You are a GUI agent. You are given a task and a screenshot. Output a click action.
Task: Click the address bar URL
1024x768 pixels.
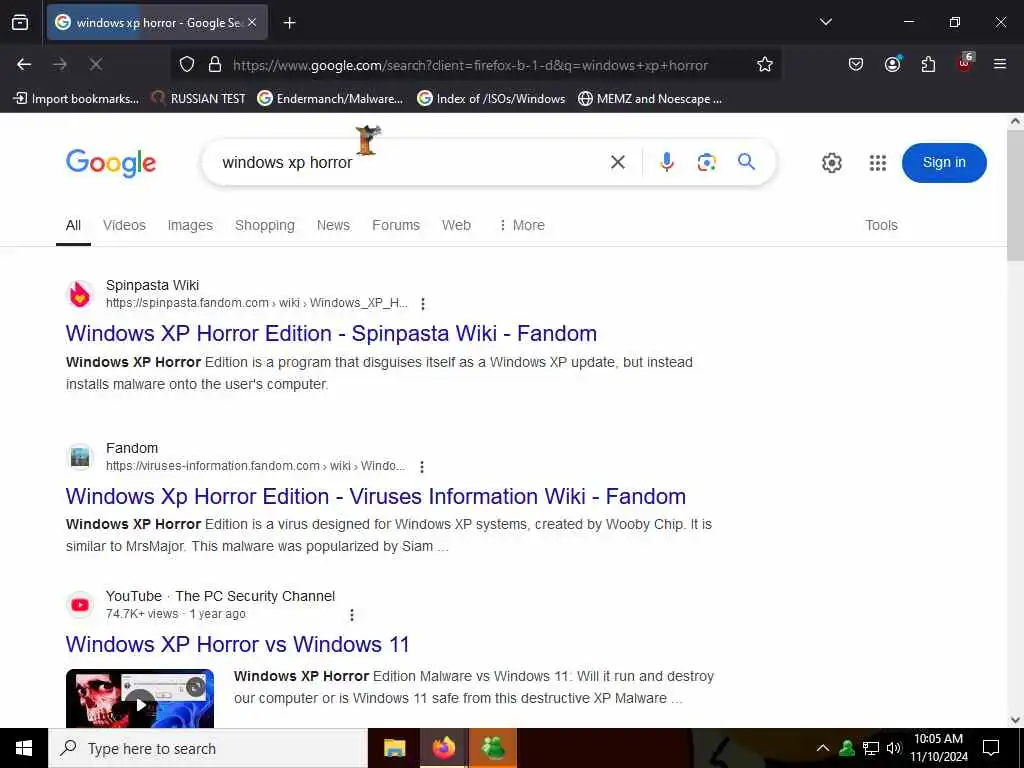(470, 65)
